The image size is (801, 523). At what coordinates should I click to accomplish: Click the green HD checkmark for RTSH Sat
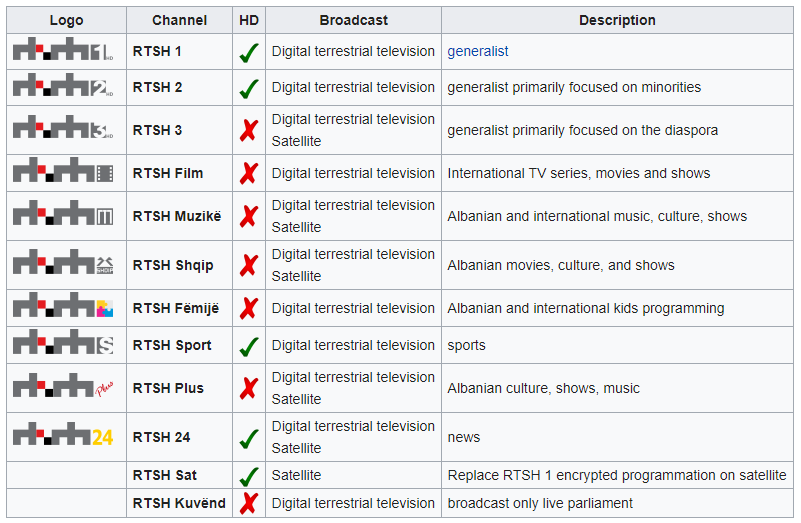click(x=249, y=476)
